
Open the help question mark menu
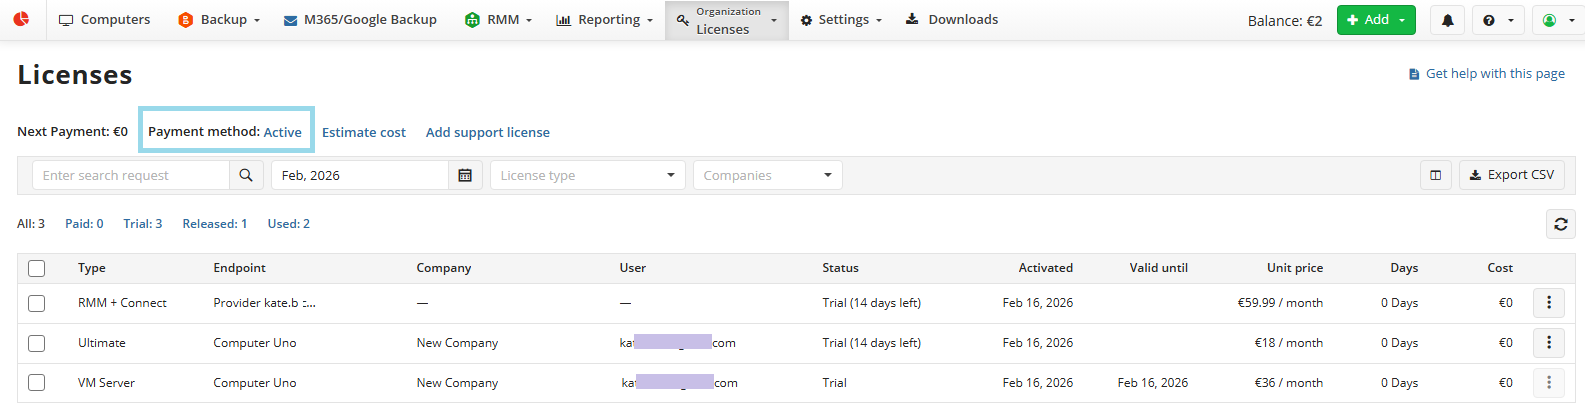[x=1498, y=20]
